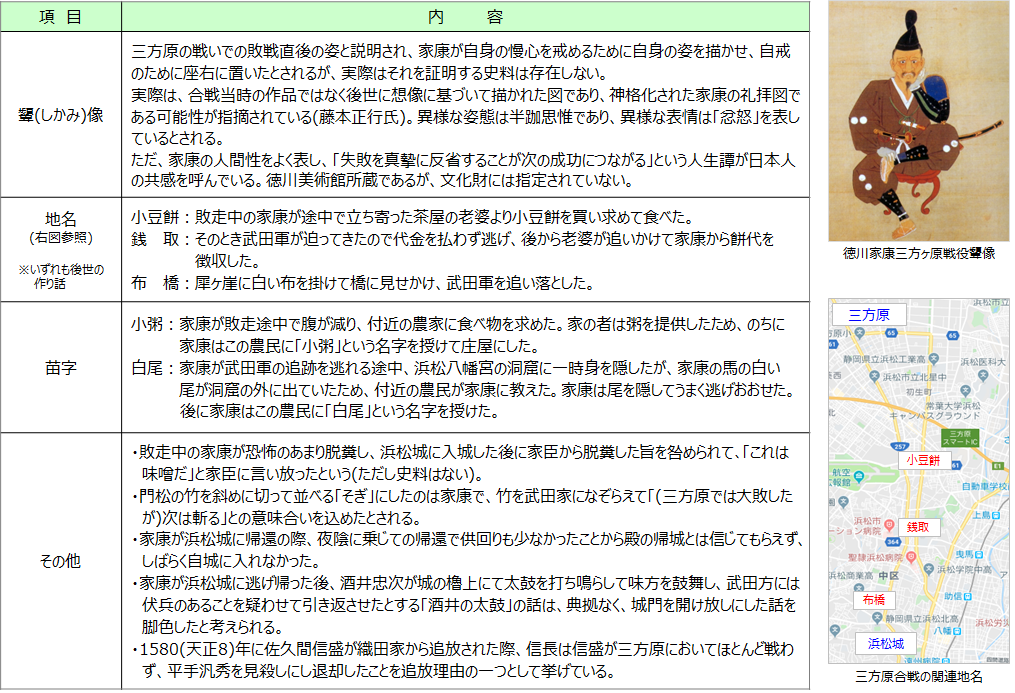Click the Tokugawa Ieyasu portrait image
Screen dimensions: 1015x693
pyautogui.click(x=919, y=120)
